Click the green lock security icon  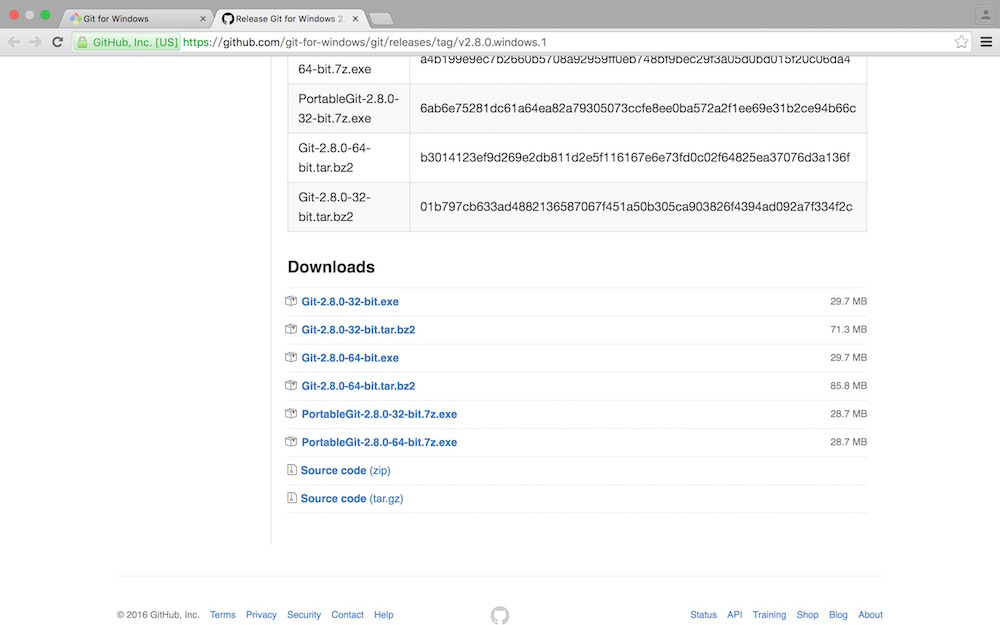[82, 42]
